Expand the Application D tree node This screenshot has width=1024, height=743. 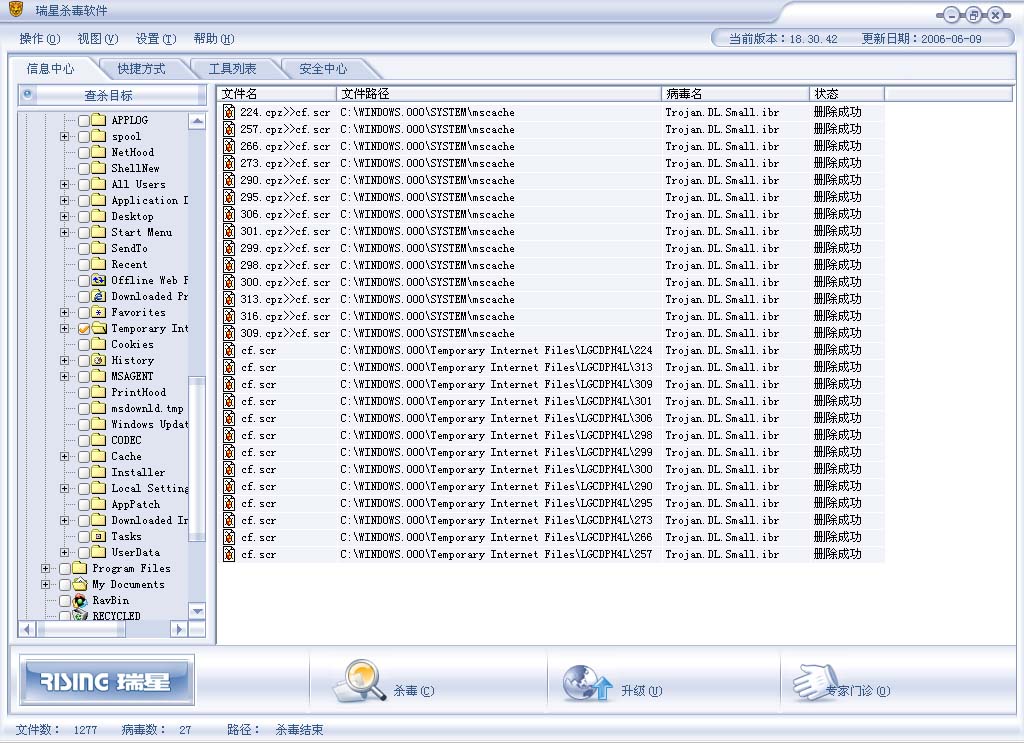click(64, 200)
